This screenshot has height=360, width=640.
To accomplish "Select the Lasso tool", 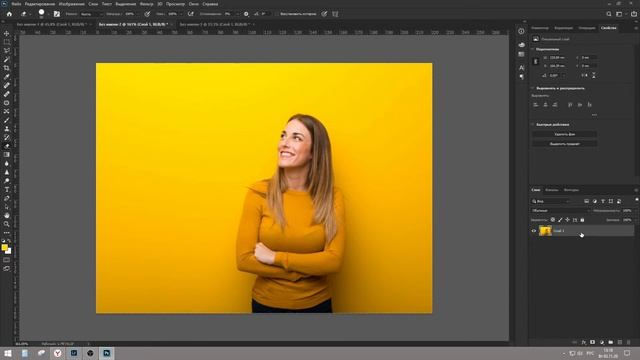I will 7,51.
